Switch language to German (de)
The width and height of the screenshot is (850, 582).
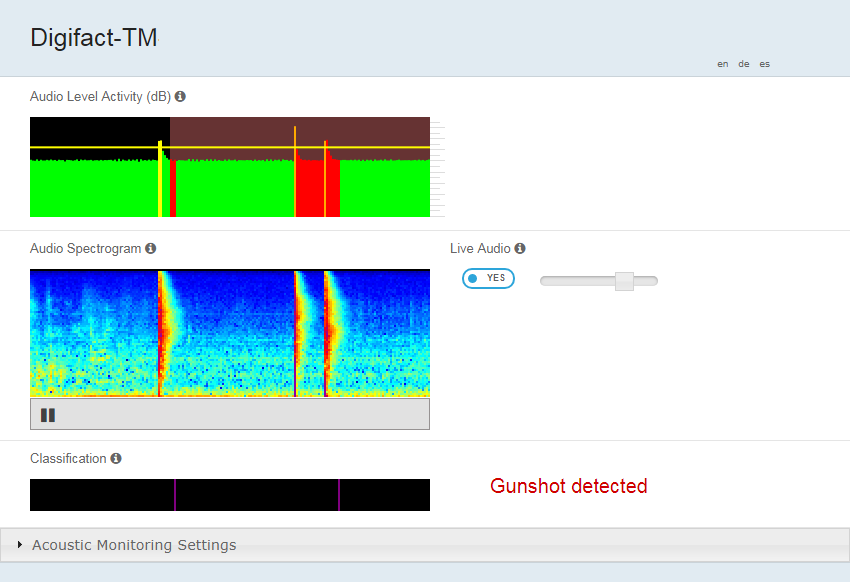tap(744, 64)
